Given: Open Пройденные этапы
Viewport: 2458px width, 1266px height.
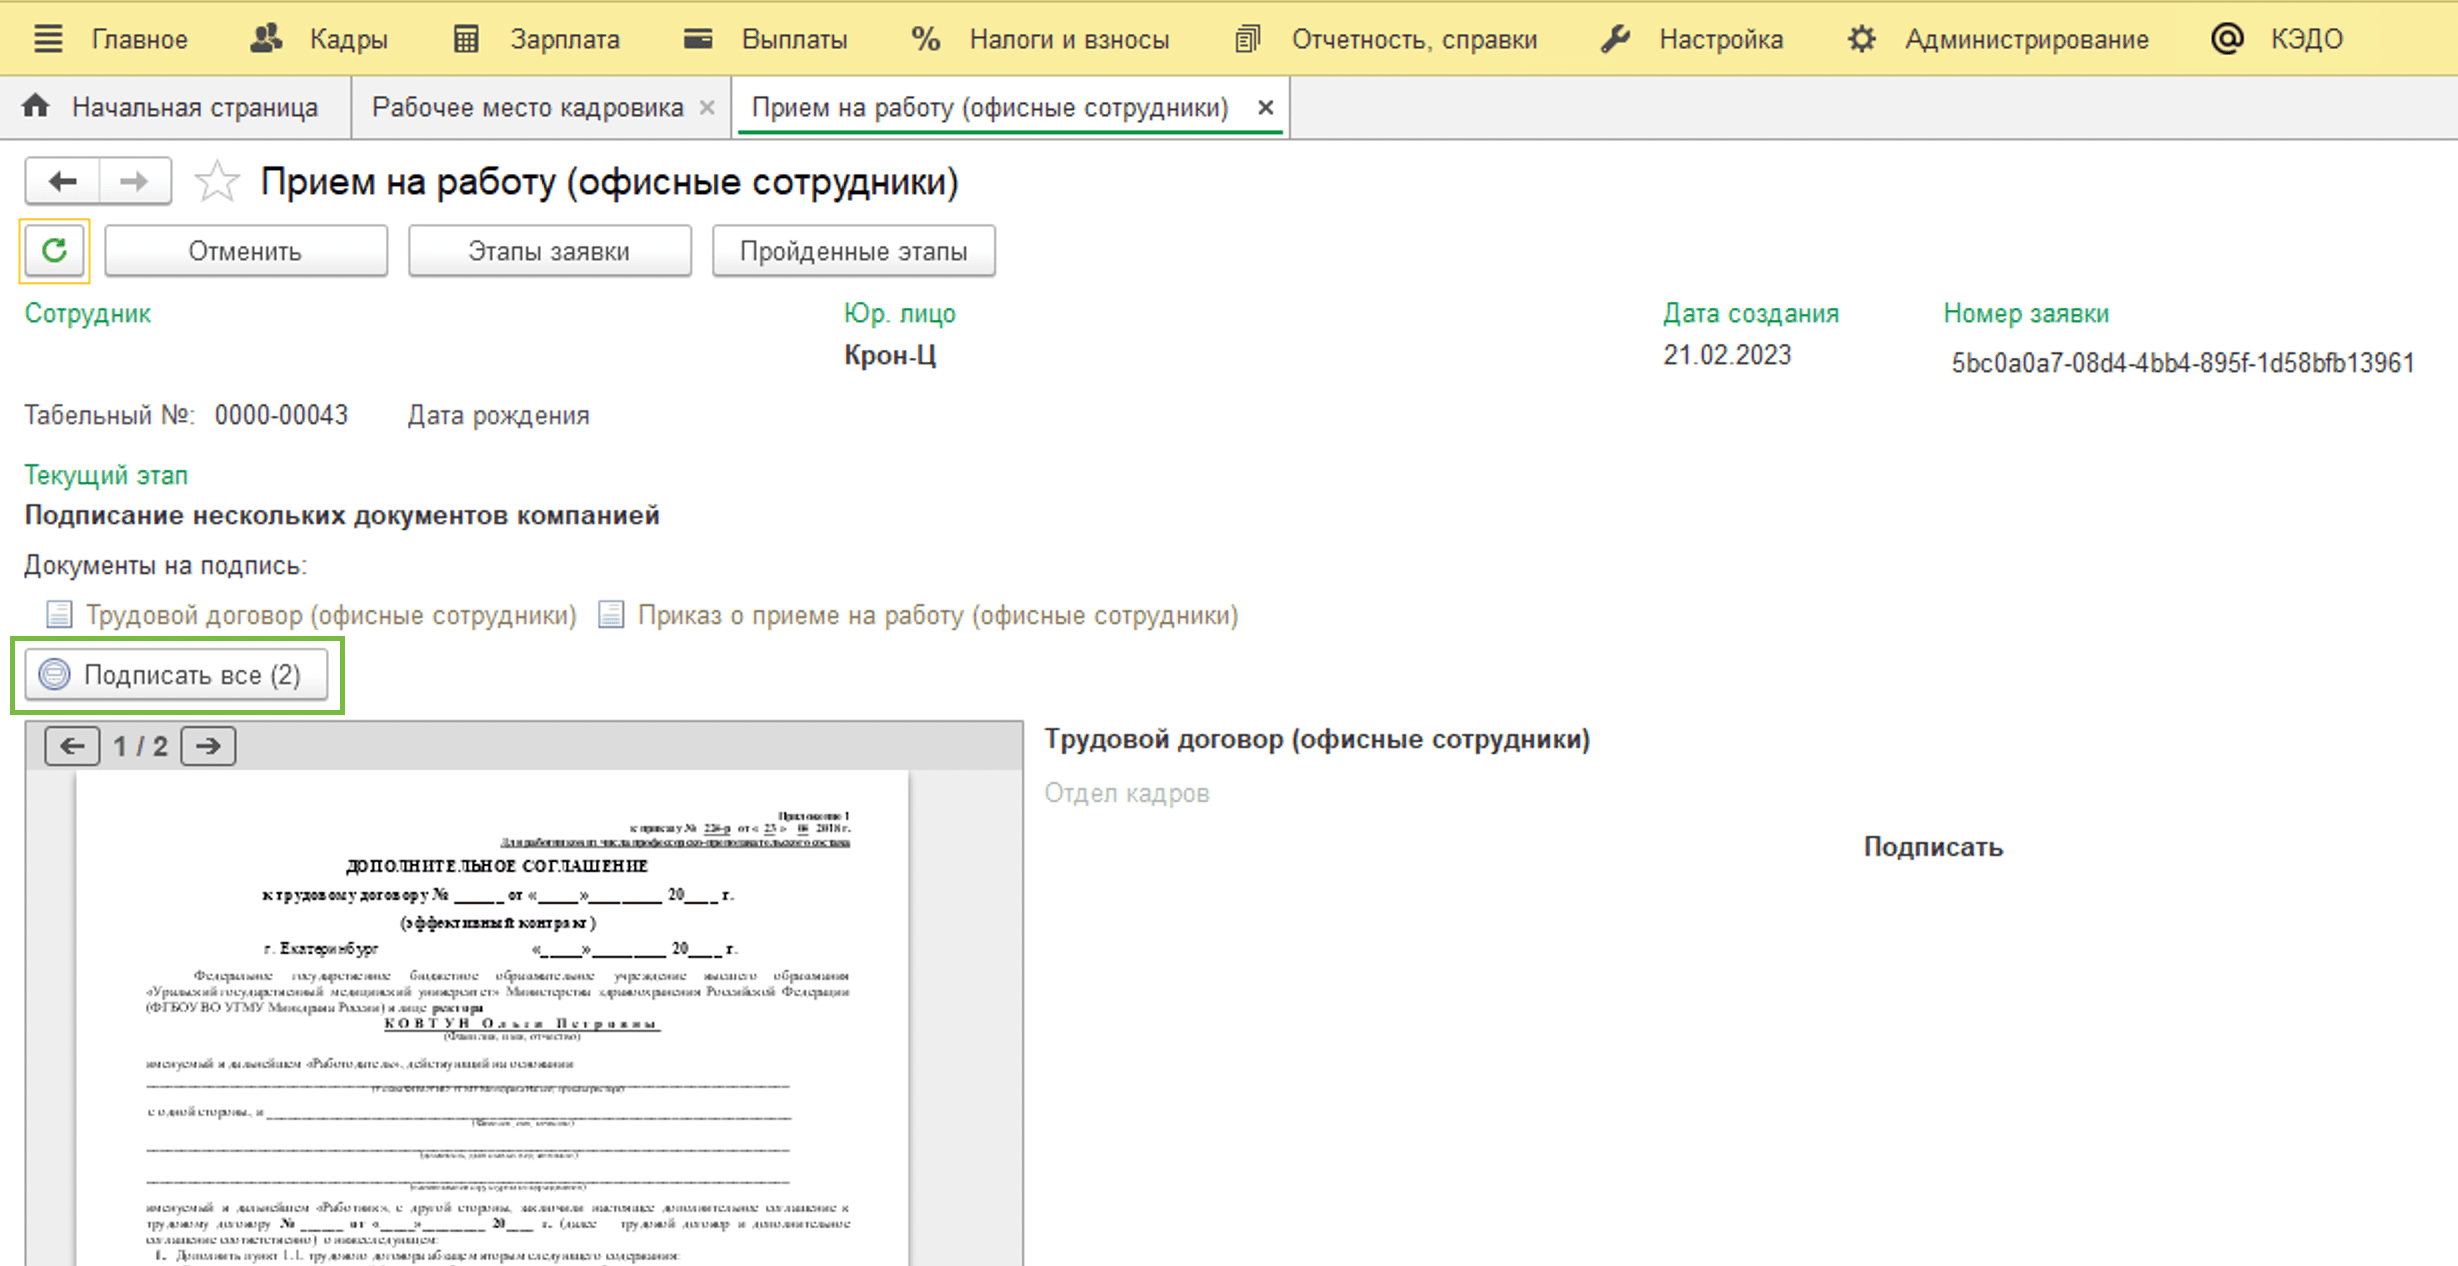Looking at the screenshot, I should point(853,251).
